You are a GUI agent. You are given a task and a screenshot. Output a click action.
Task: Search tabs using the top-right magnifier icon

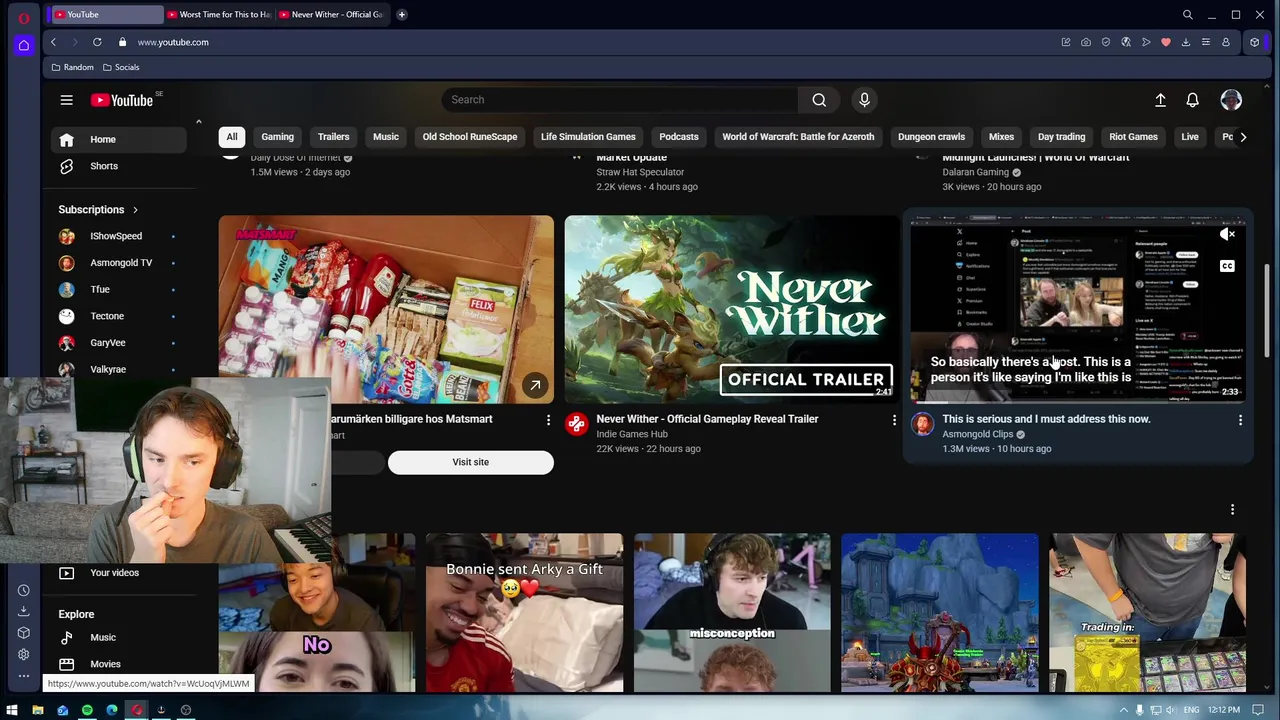click(1187, 15)
